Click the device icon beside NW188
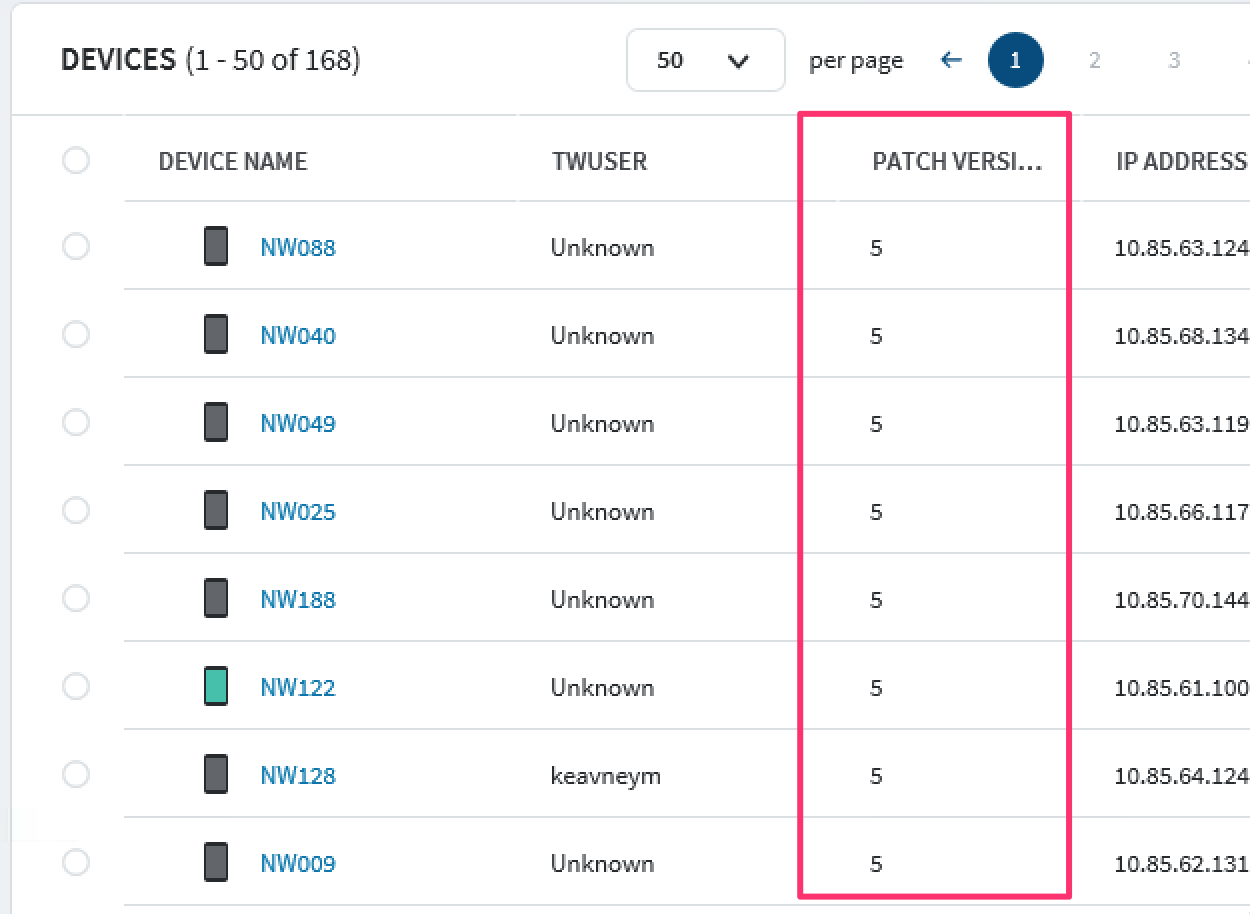The width and height of the screenshot is (1250, 914). pos(216,598)
